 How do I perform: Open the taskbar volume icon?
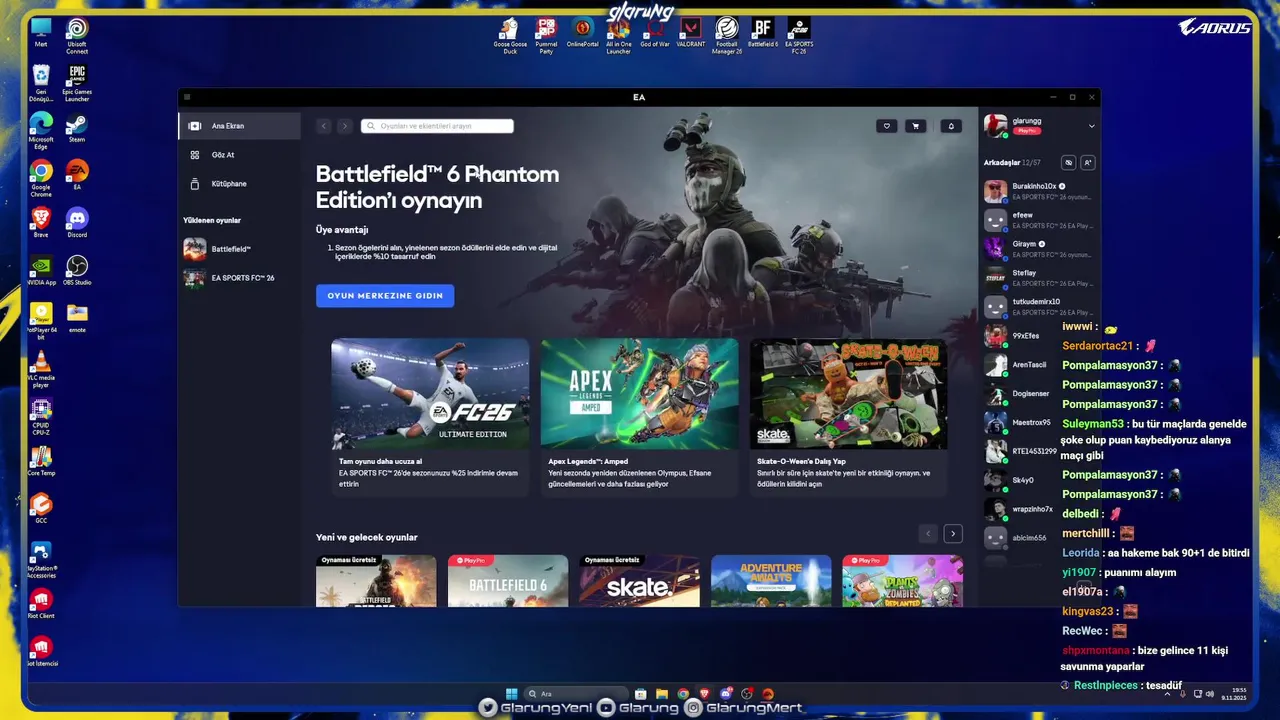click(x=1211, y=693)
